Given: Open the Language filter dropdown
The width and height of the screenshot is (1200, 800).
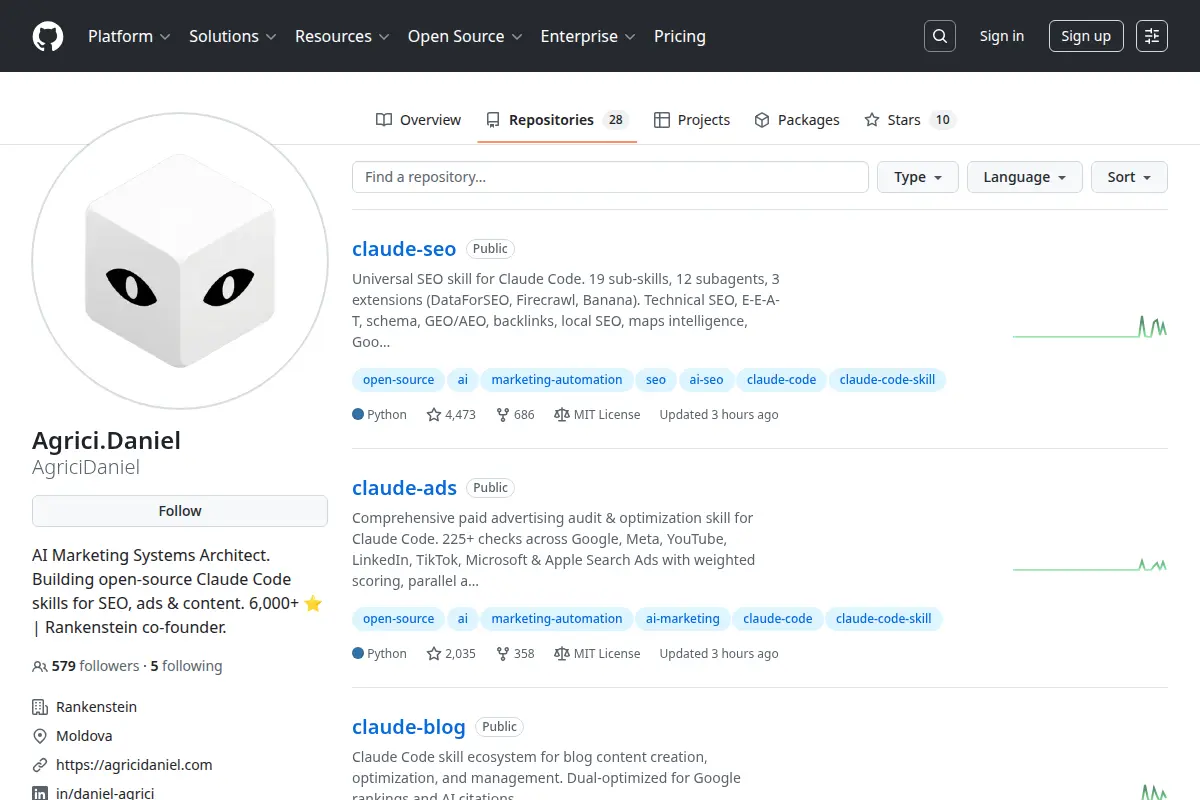Looking at the screenshot, I should coord(1024,176).
